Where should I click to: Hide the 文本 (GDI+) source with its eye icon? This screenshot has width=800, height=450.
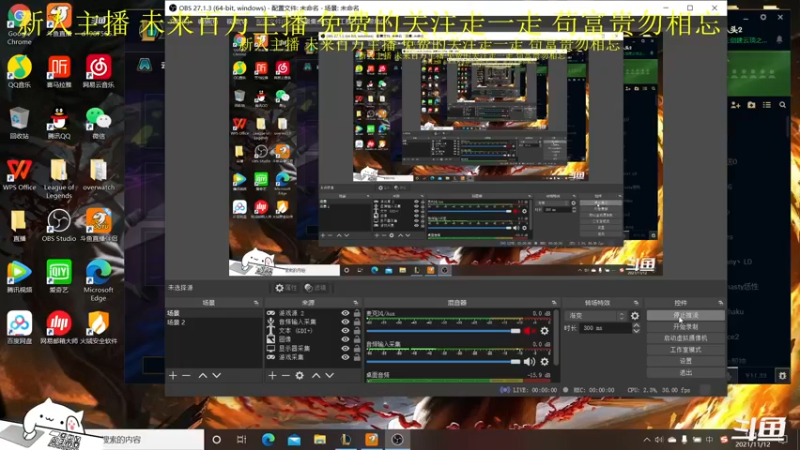(345, 331)
